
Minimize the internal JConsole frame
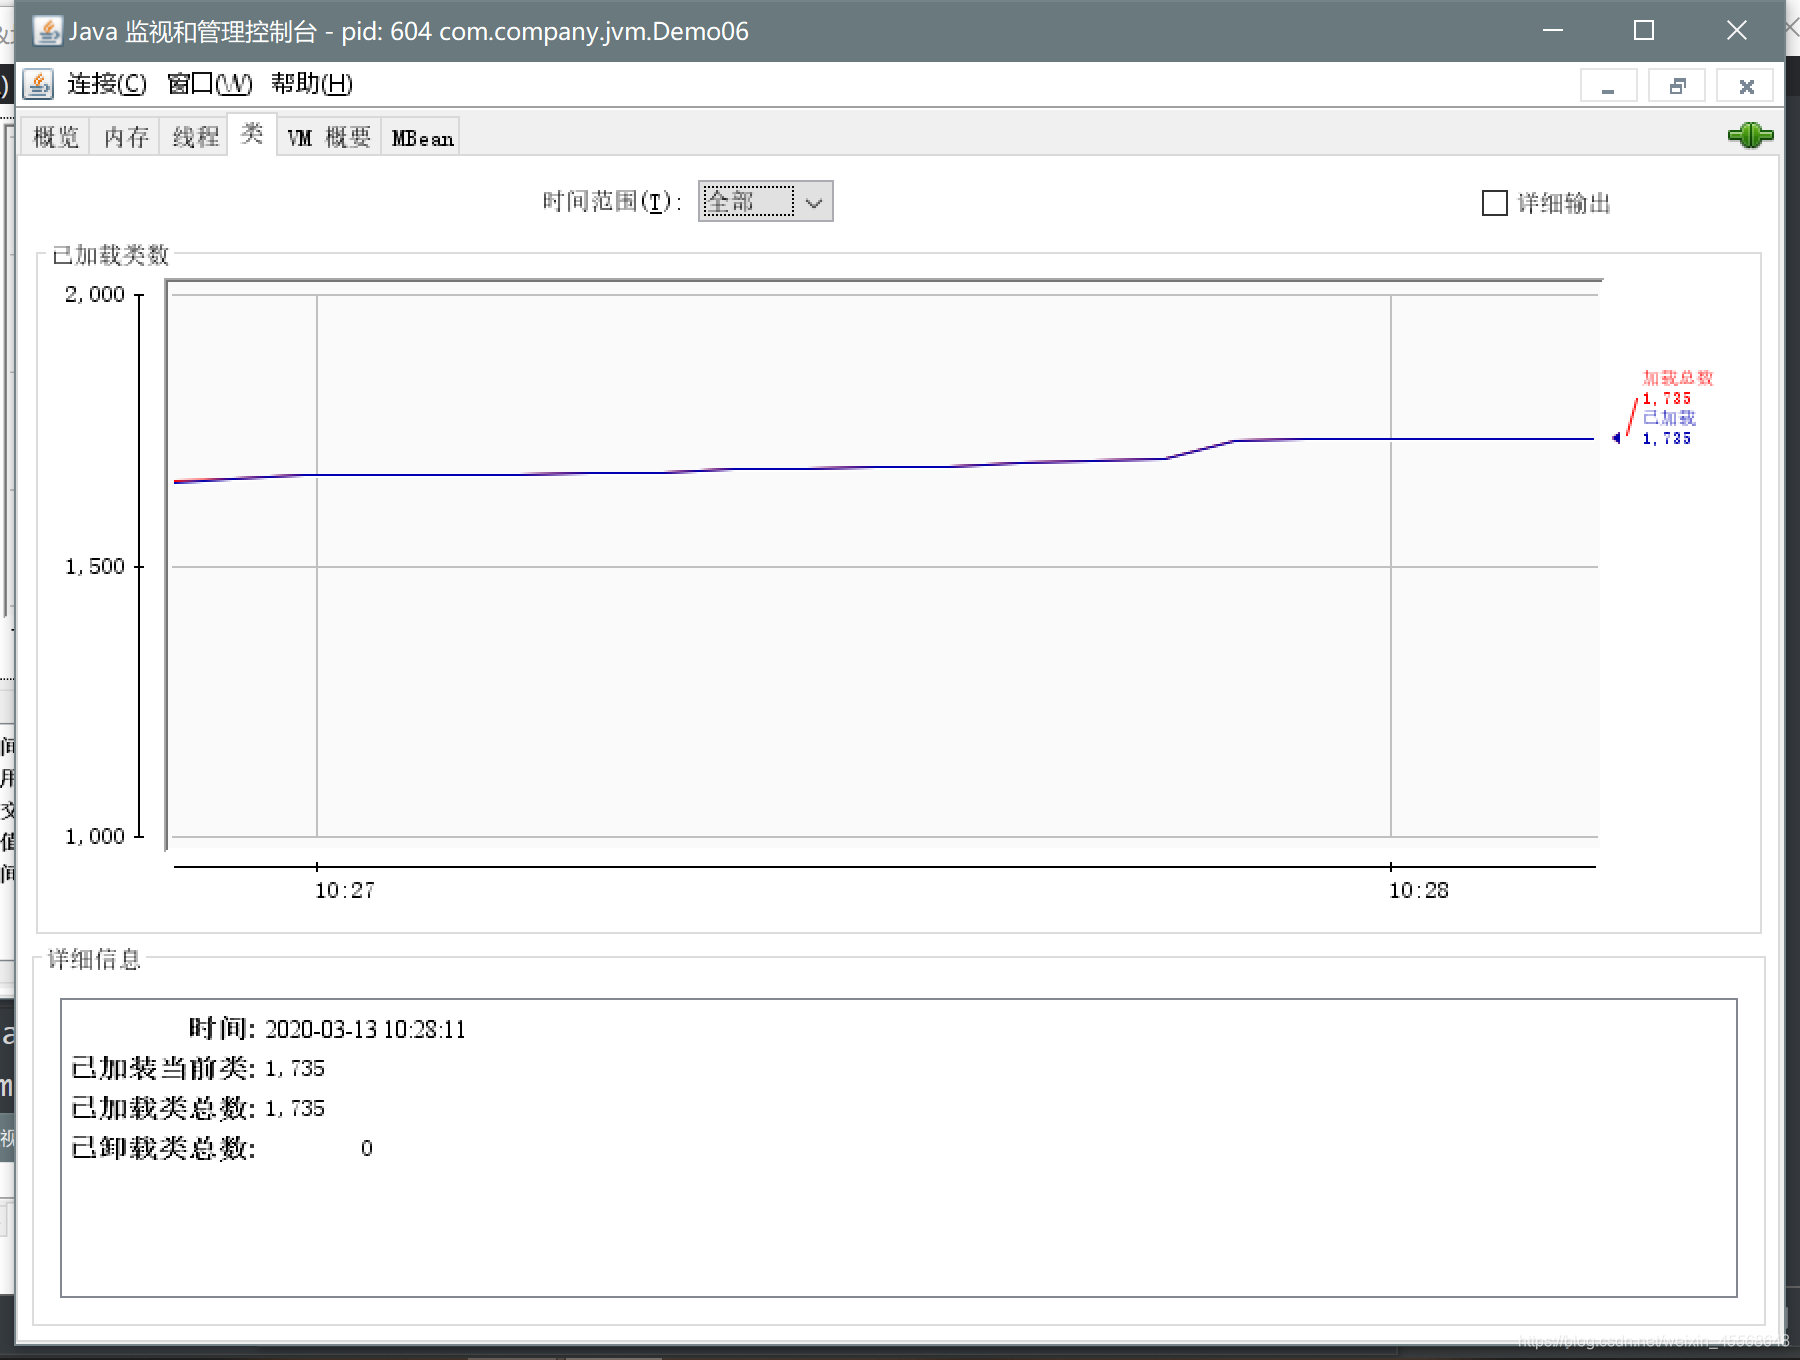coord(1608,86)
